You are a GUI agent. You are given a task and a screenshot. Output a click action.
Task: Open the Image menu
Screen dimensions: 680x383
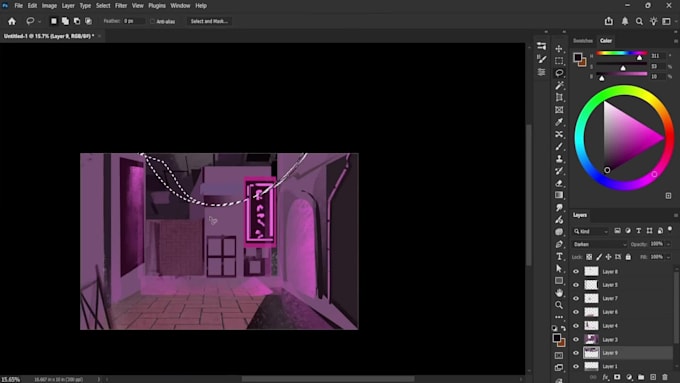[x=49, y=6]
